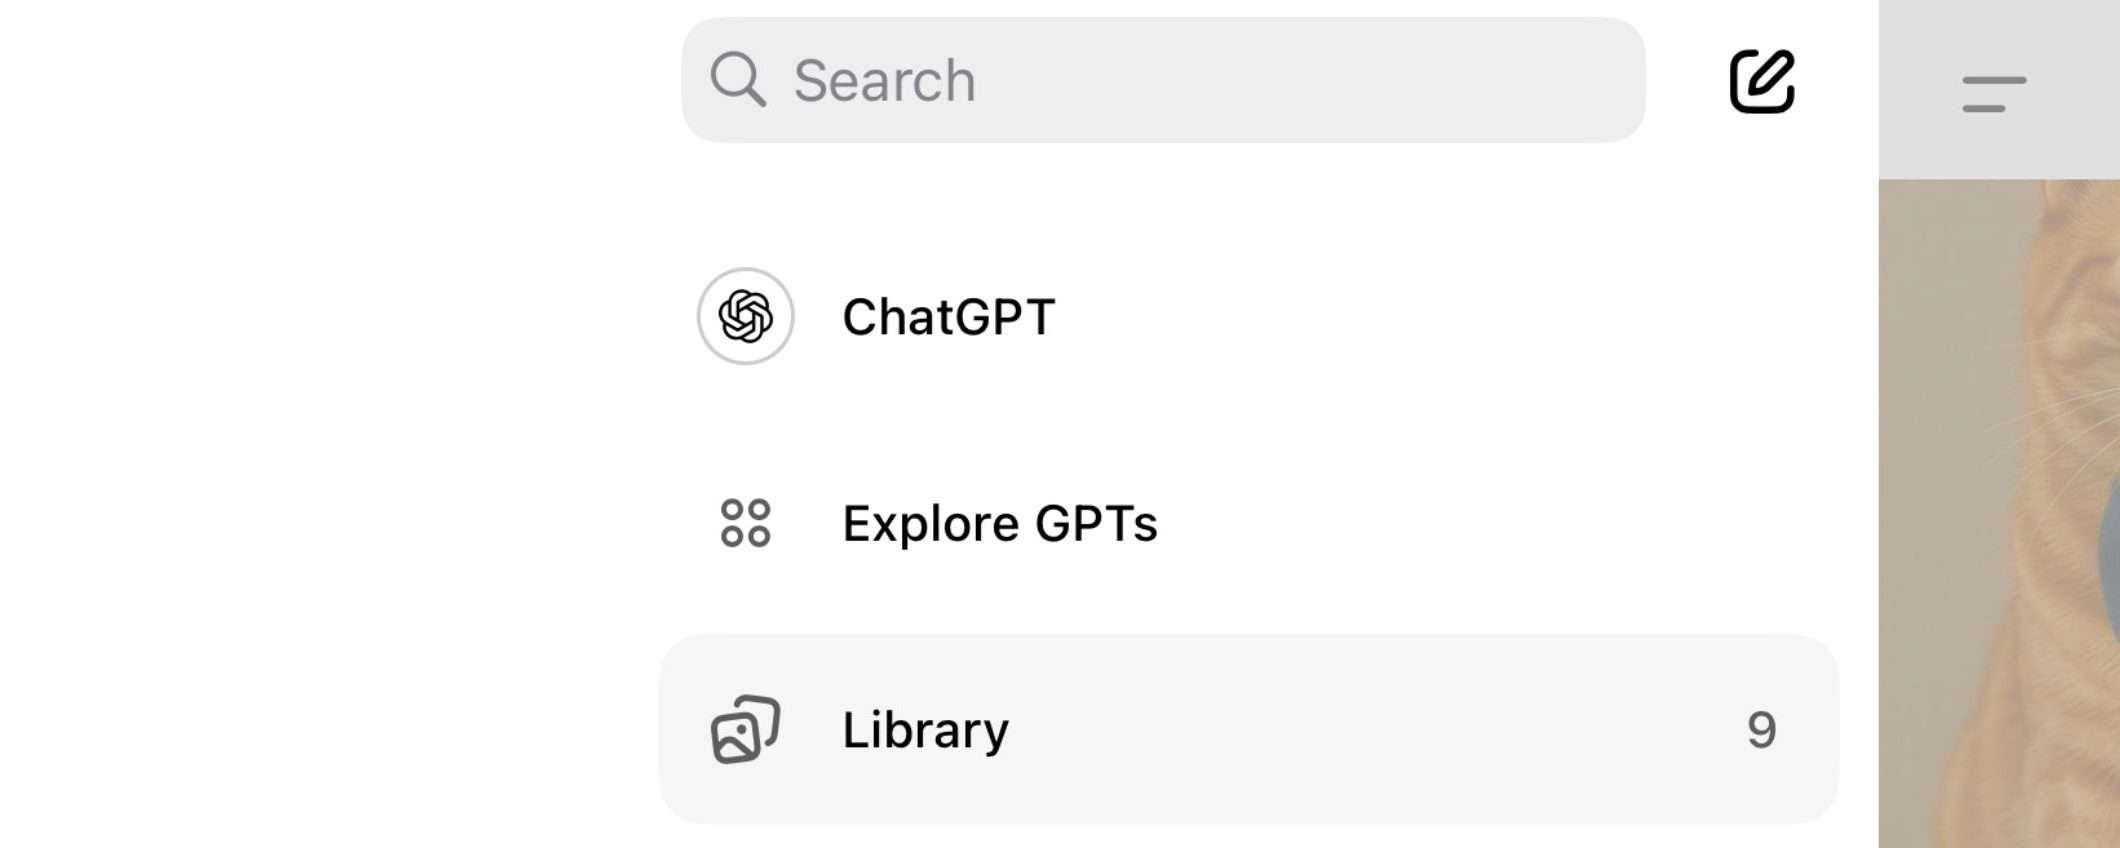Open Explore GPTs from sidebar
Viewport: 2120px width, 848px height.
click(1000, 523)
